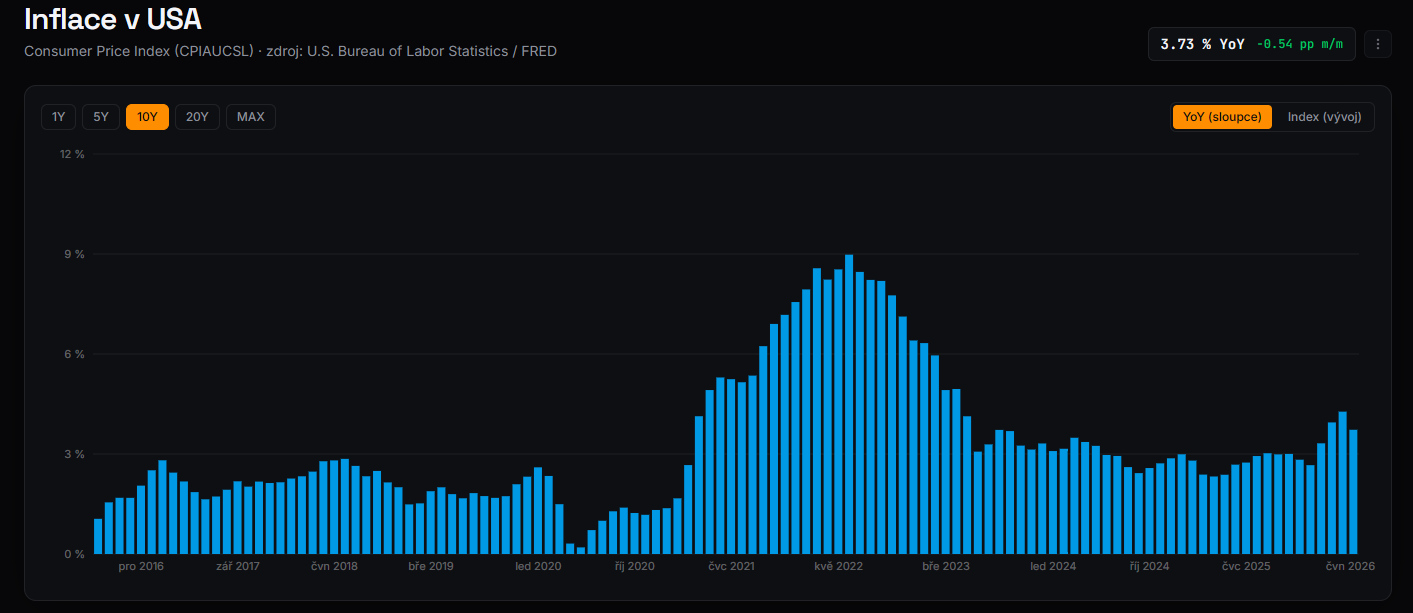This screenshot has width=1413, height=613.
Task: Switch to the 20Y time range
Action: click(x=197, y=117)
